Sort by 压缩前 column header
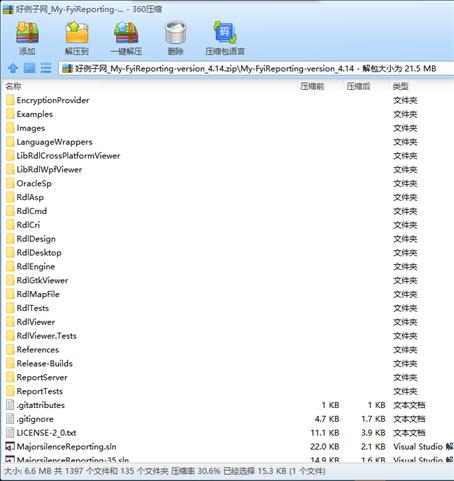The image size is (454, 481). [x=312, y=86]
